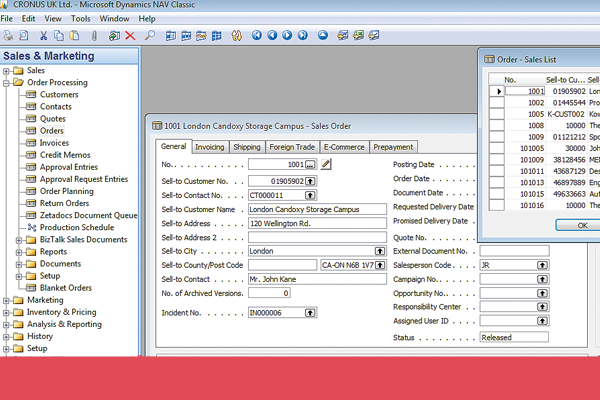Click the Copy toolbar icon
The width and height of the screenshot is (600, 400).
pos(59,36)
